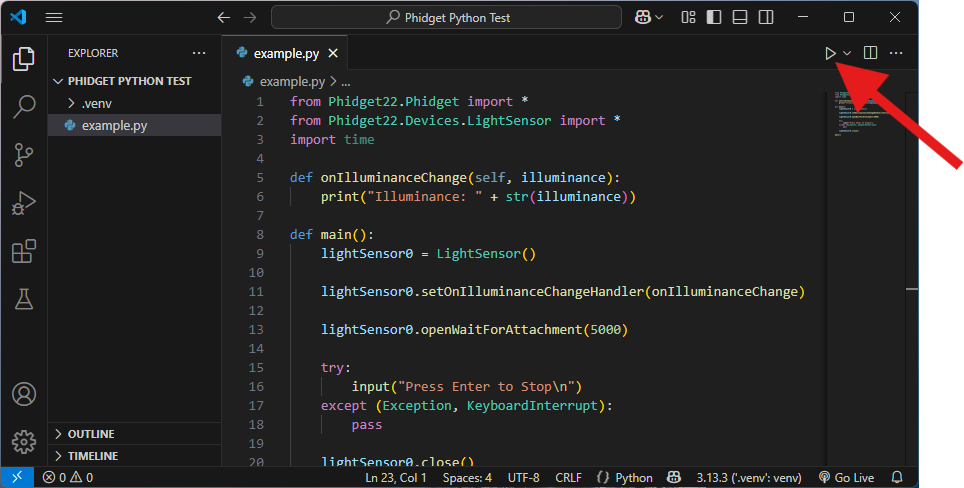Toggle the bottom panel
The width and height of the screenshot is (964, 488).
pyautogui.click(x=740, y=17)
